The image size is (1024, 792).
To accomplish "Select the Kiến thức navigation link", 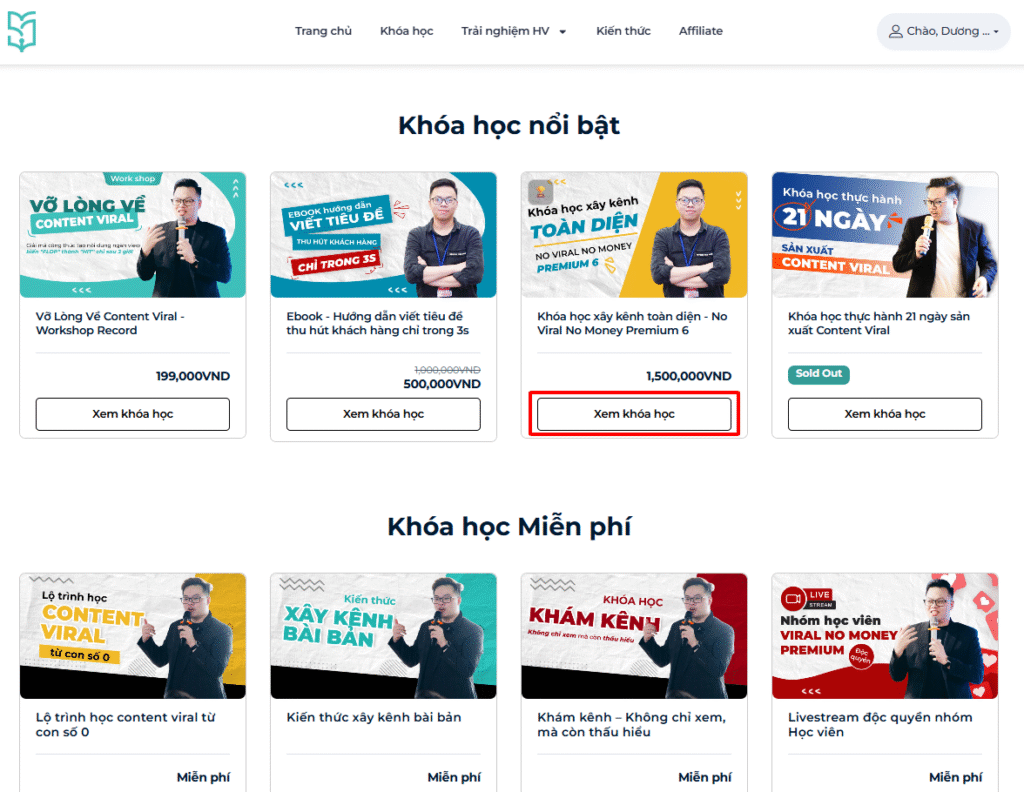I will pos(623,31).
